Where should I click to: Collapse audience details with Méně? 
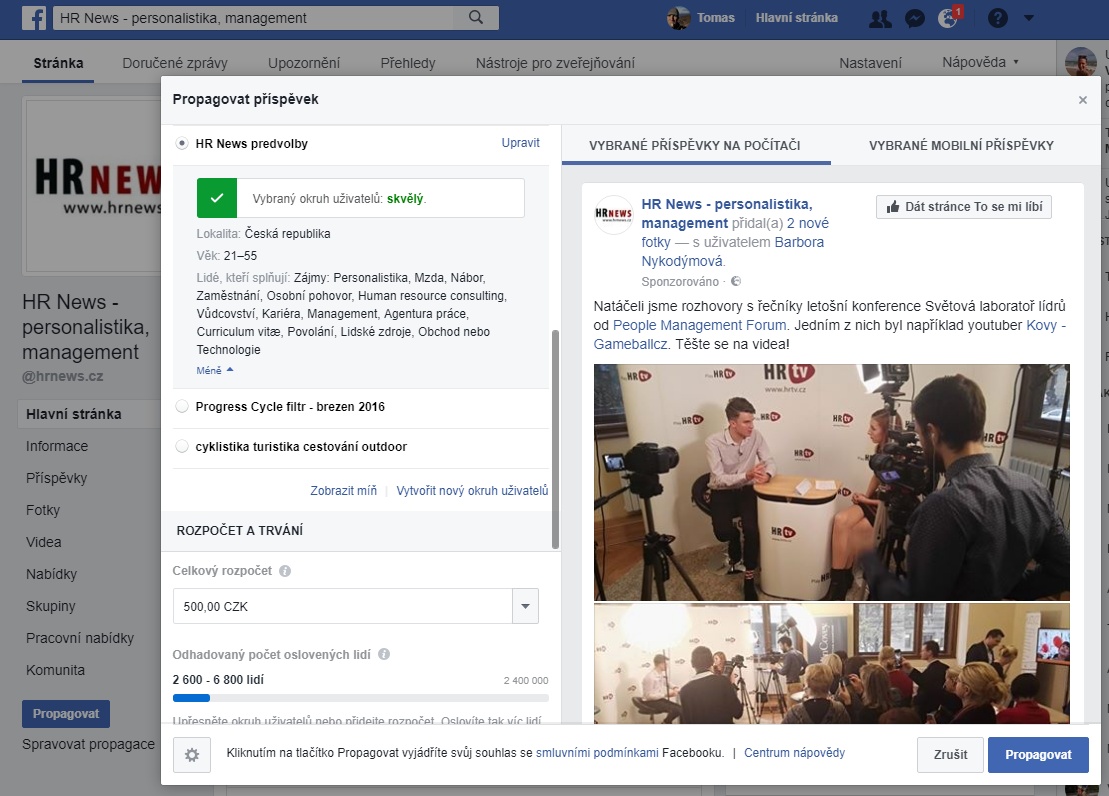[x=214, y=370]
